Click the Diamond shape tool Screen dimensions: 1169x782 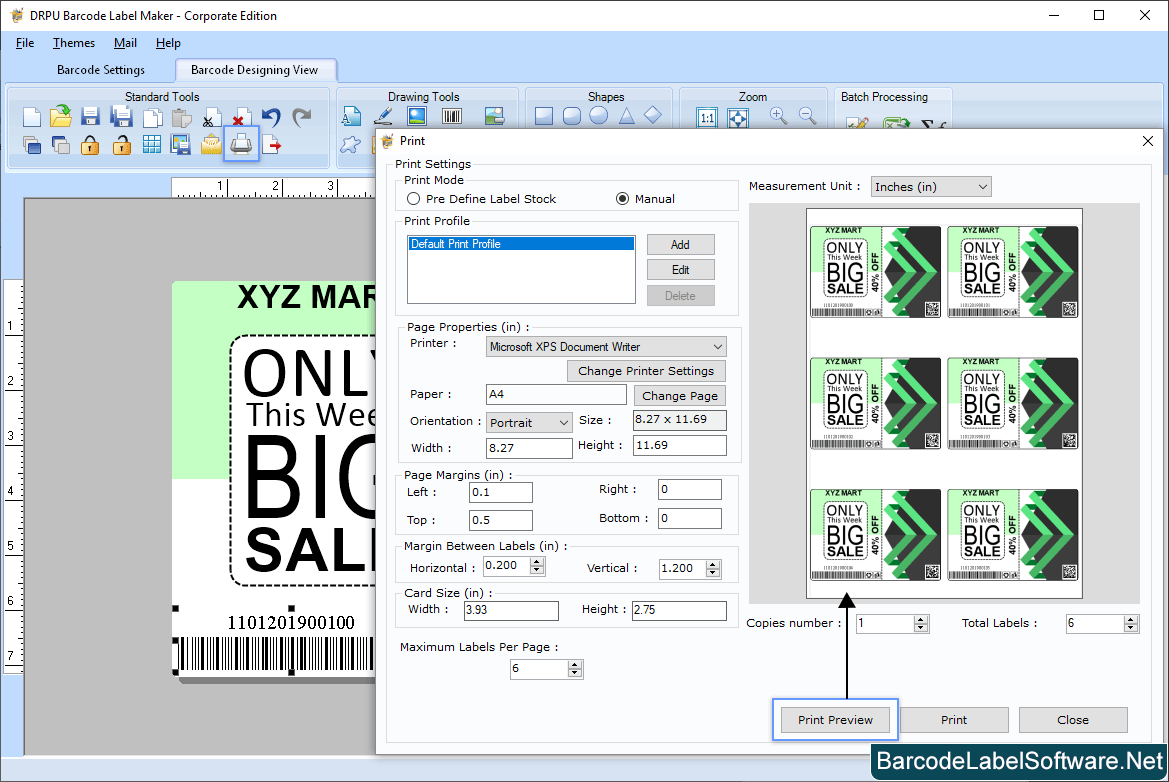pos(652,116)
